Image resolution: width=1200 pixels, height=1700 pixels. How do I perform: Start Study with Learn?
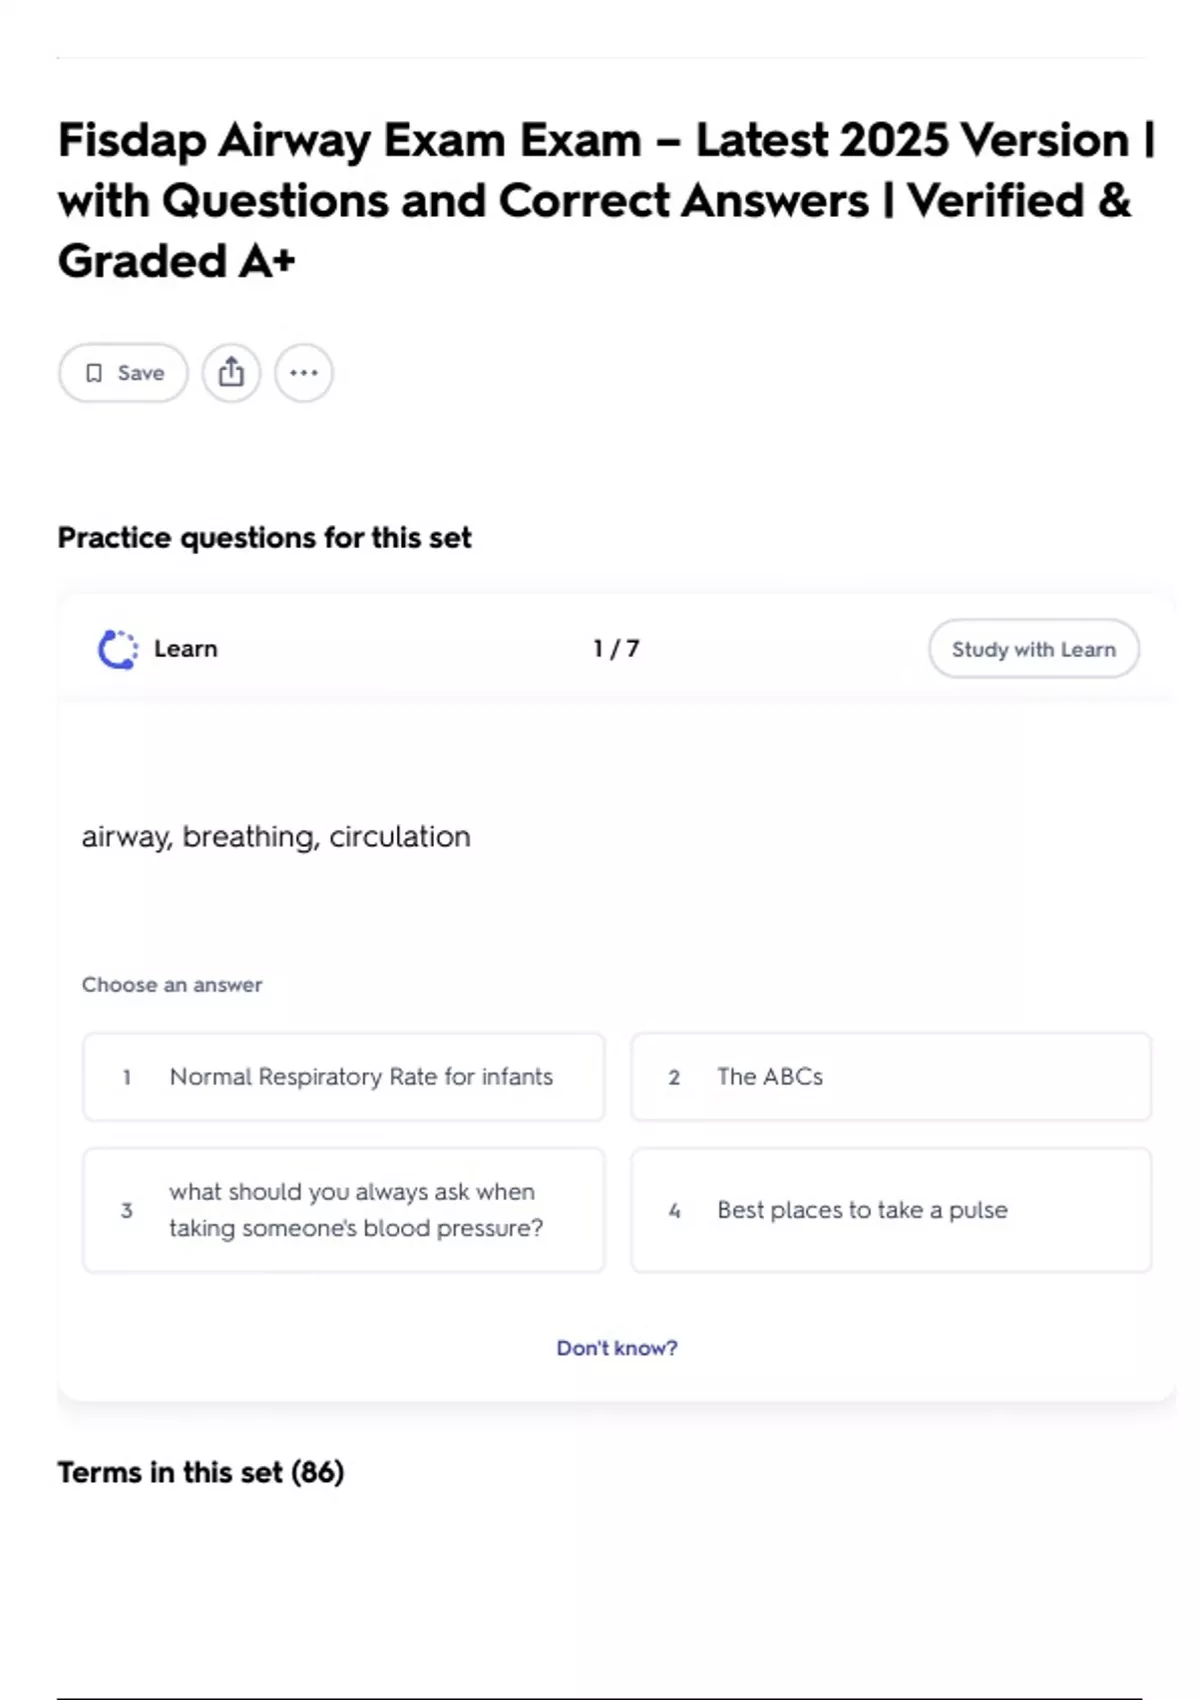[x=1033, y=649]
